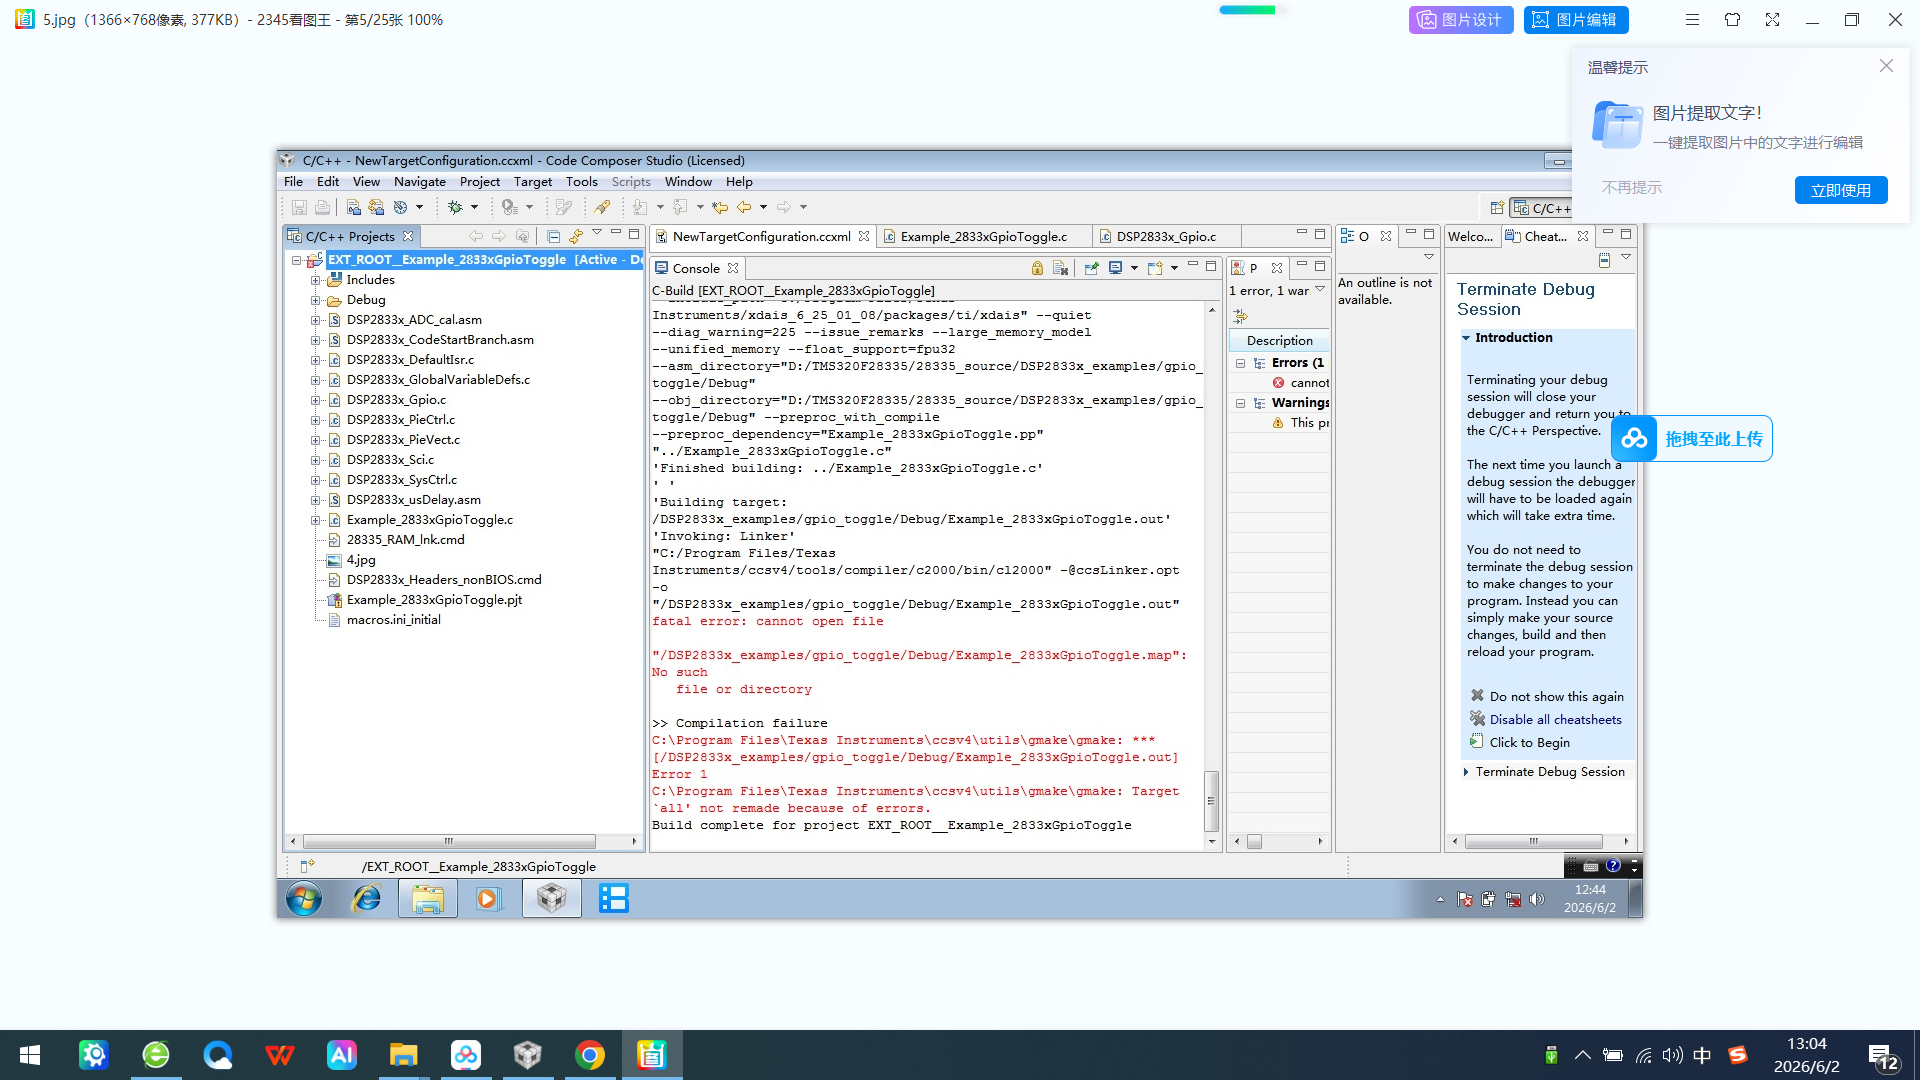Collapse the Introduction section in cheat sheet
1920x1080 pixels.
[1466, 338]
